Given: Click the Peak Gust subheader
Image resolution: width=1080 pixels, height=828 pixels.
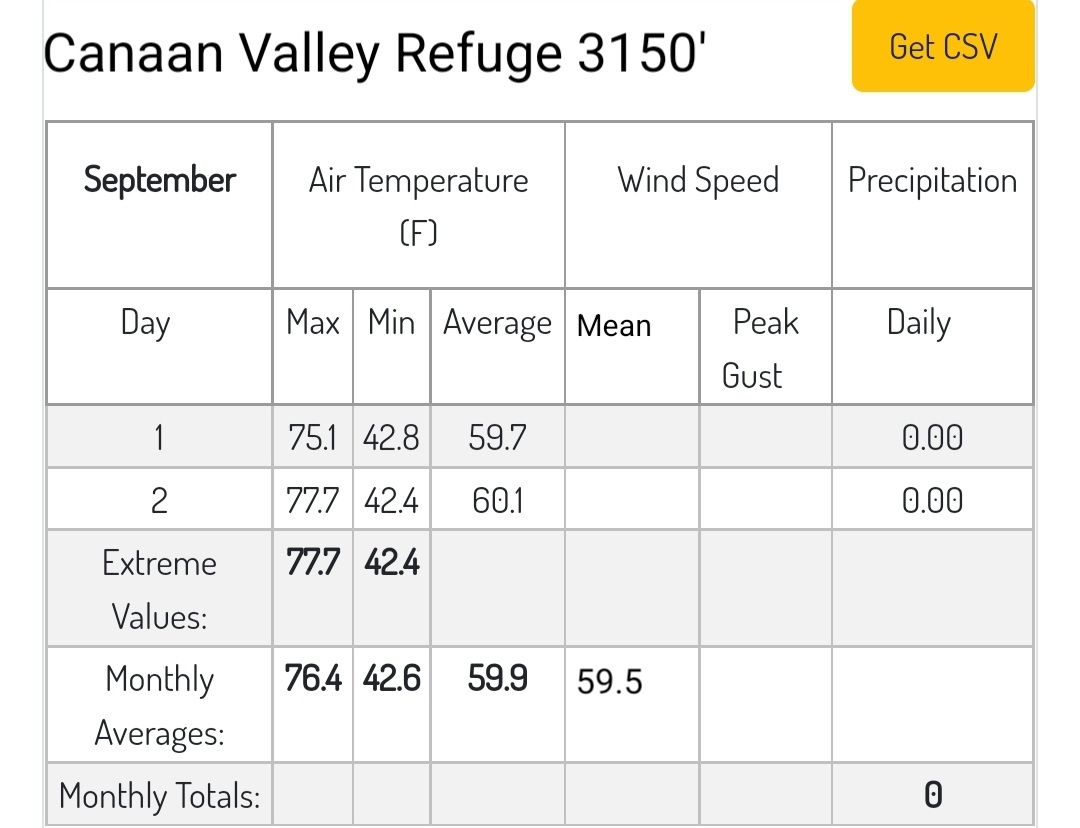Looking at the screenshot, I should click(x=765, y=346).
